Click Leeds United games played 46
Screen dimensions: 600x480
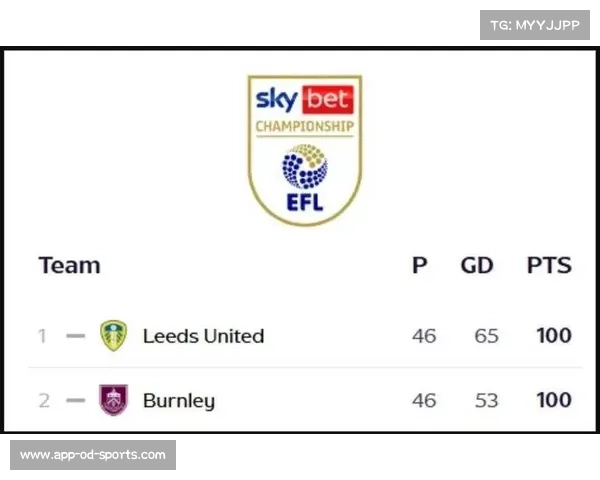(x=424, y=336)
